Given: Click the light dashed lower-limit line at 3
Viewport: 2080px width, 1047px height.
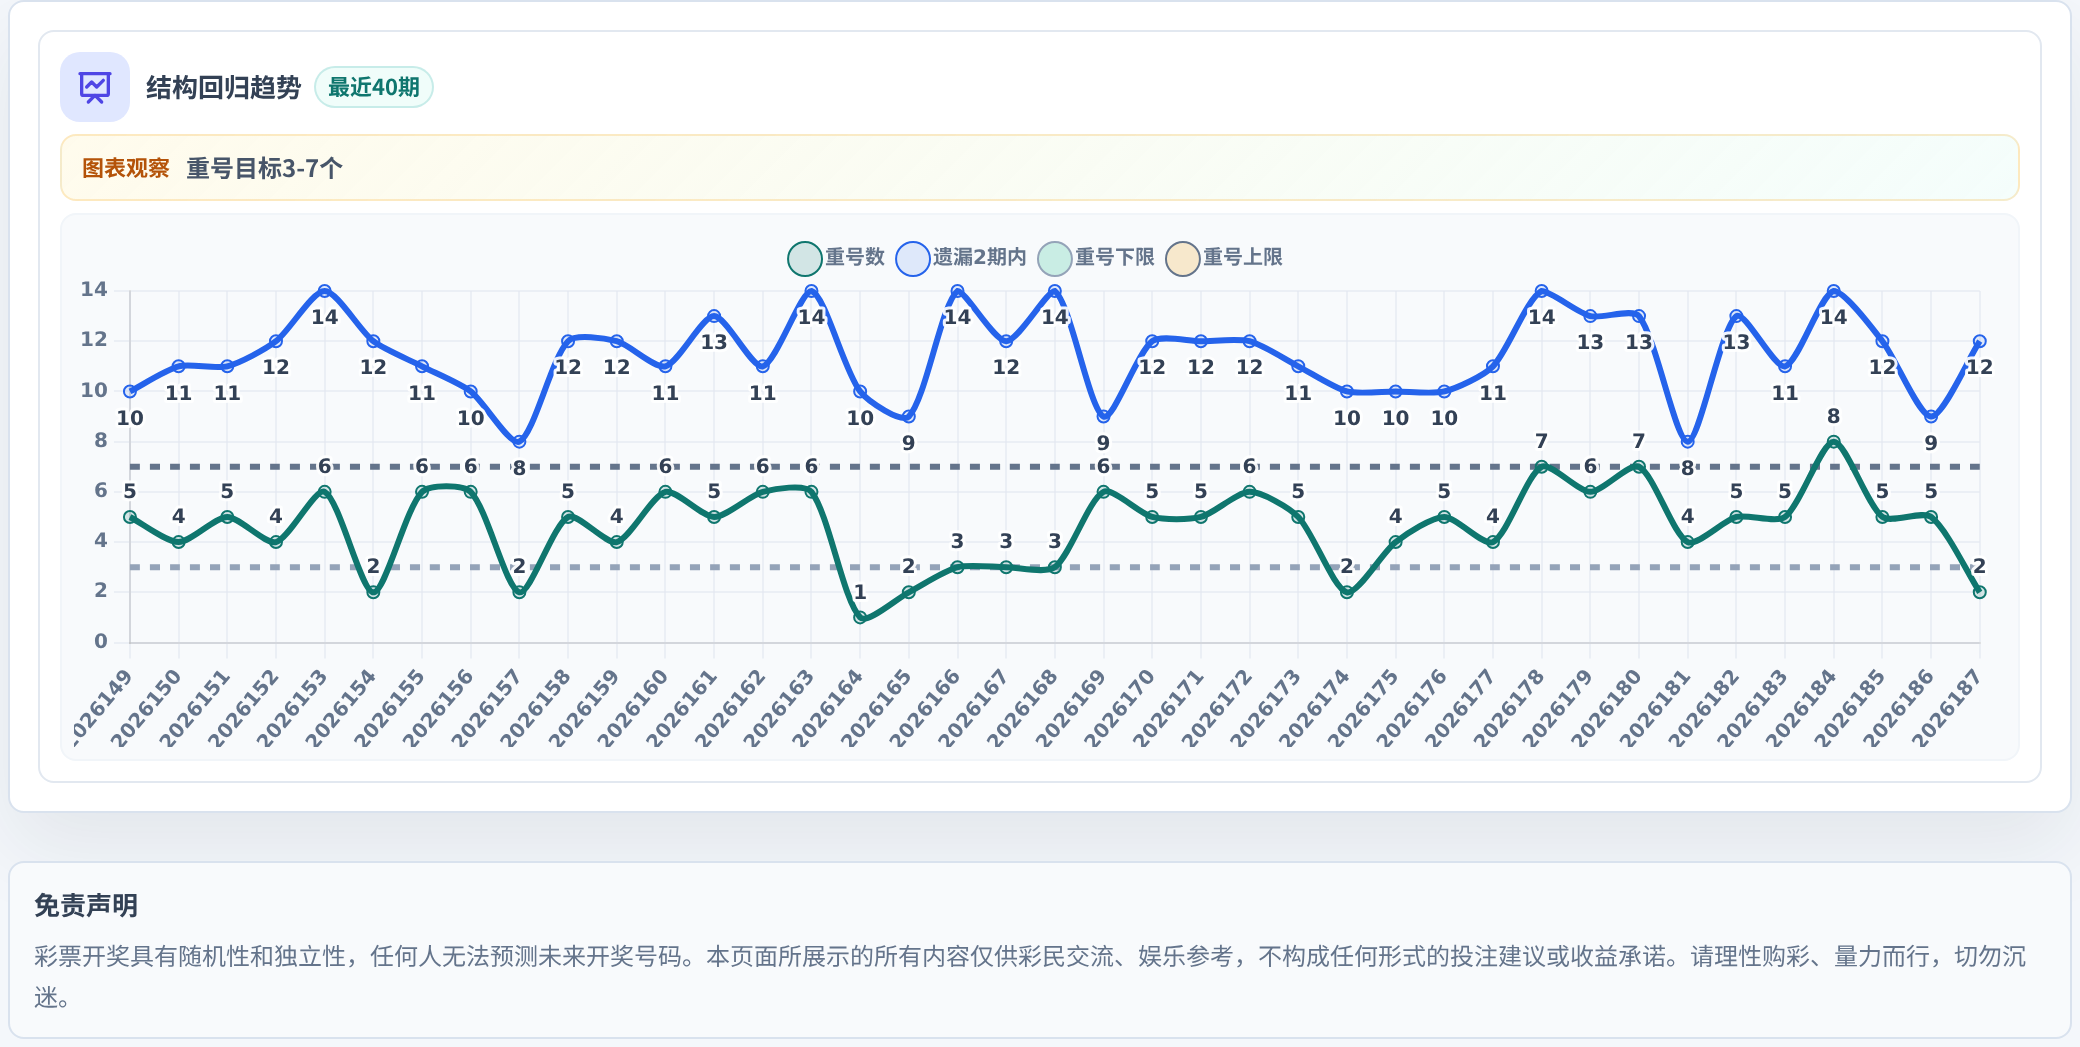Looking at the screenshot, I should point(1055,567).
